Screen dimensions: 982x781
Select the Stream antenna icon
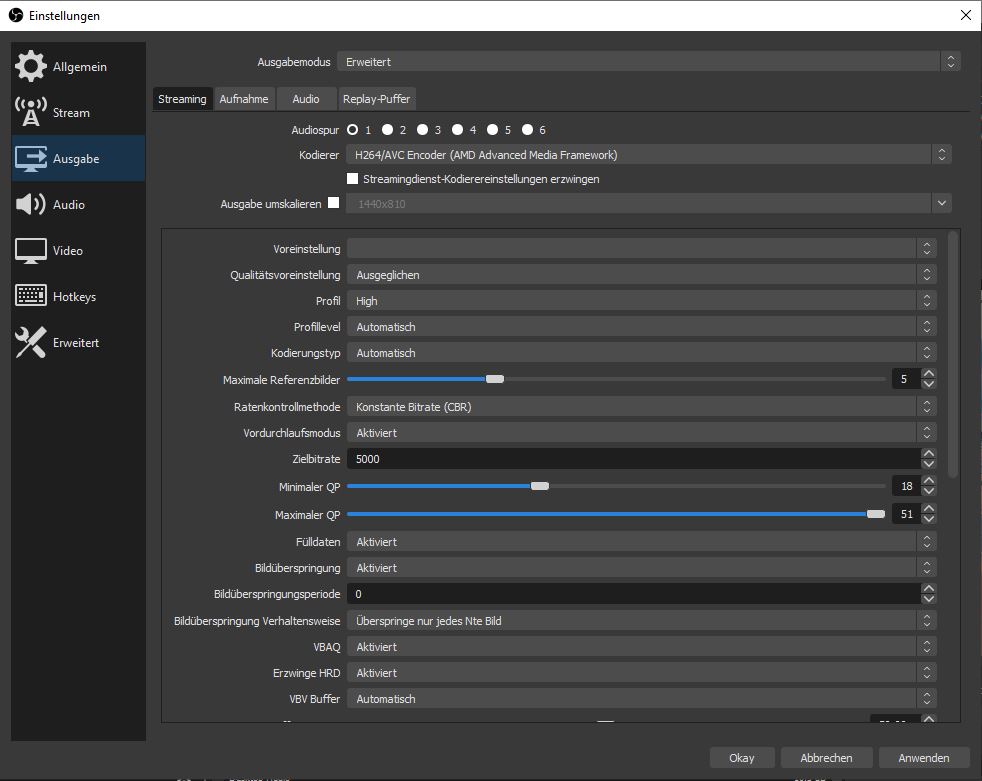[31, 112]
